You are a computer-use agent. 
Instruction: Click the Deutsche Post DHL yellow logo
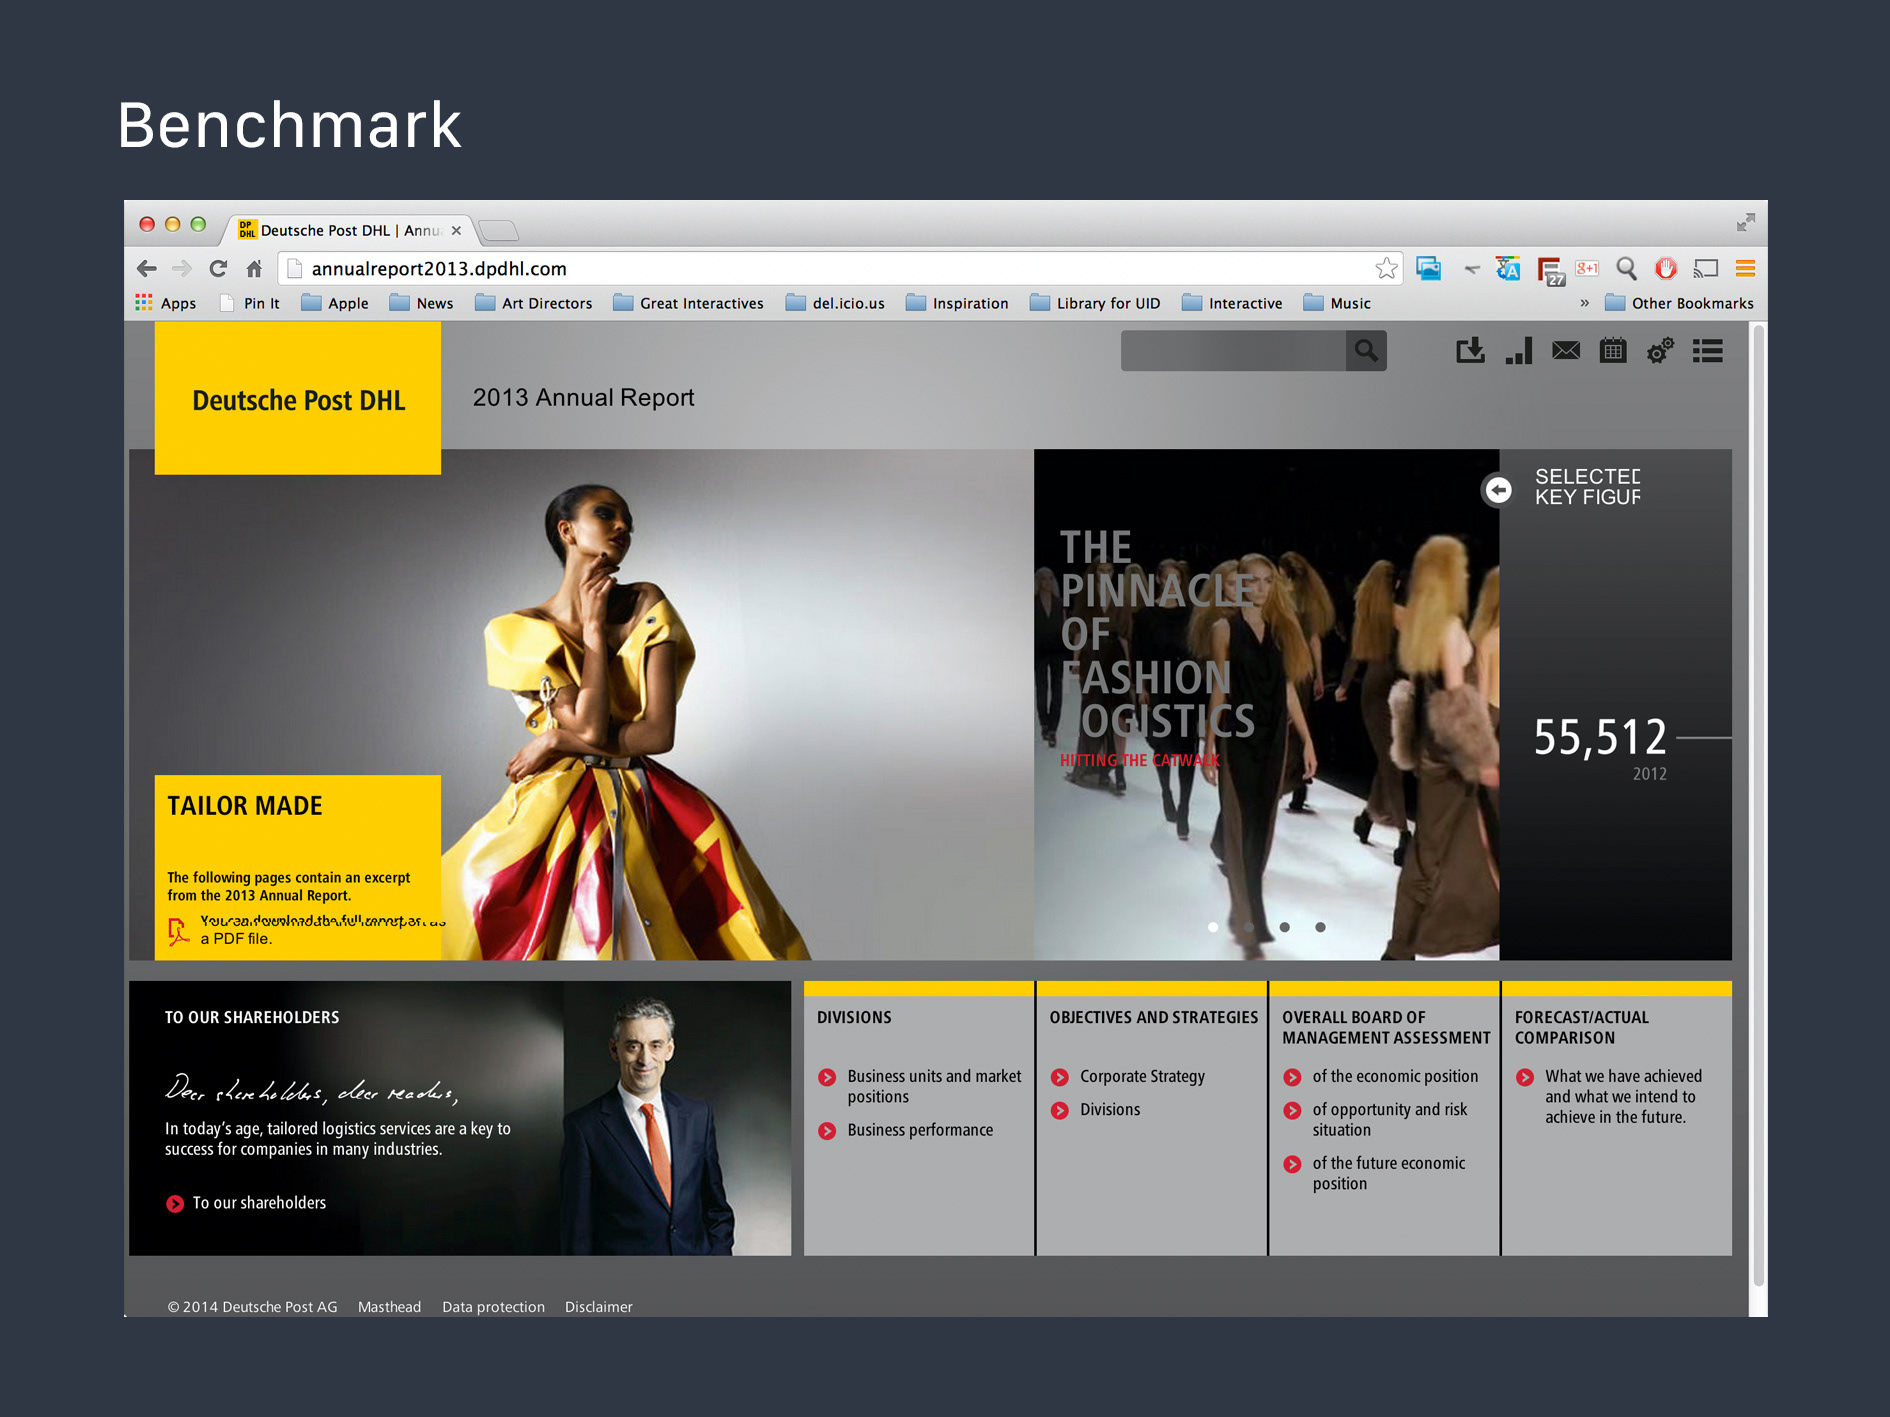coord(298,398)
